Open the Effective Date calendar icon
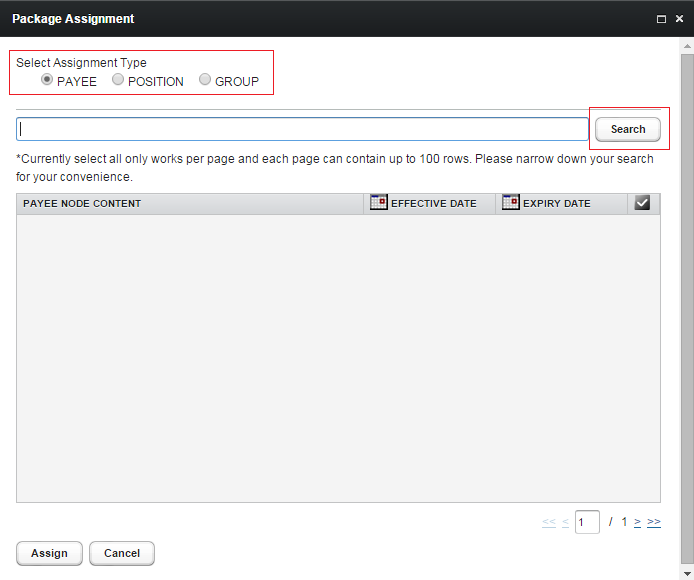The height and width of the screenshot is (580, 694). point(378,202)
